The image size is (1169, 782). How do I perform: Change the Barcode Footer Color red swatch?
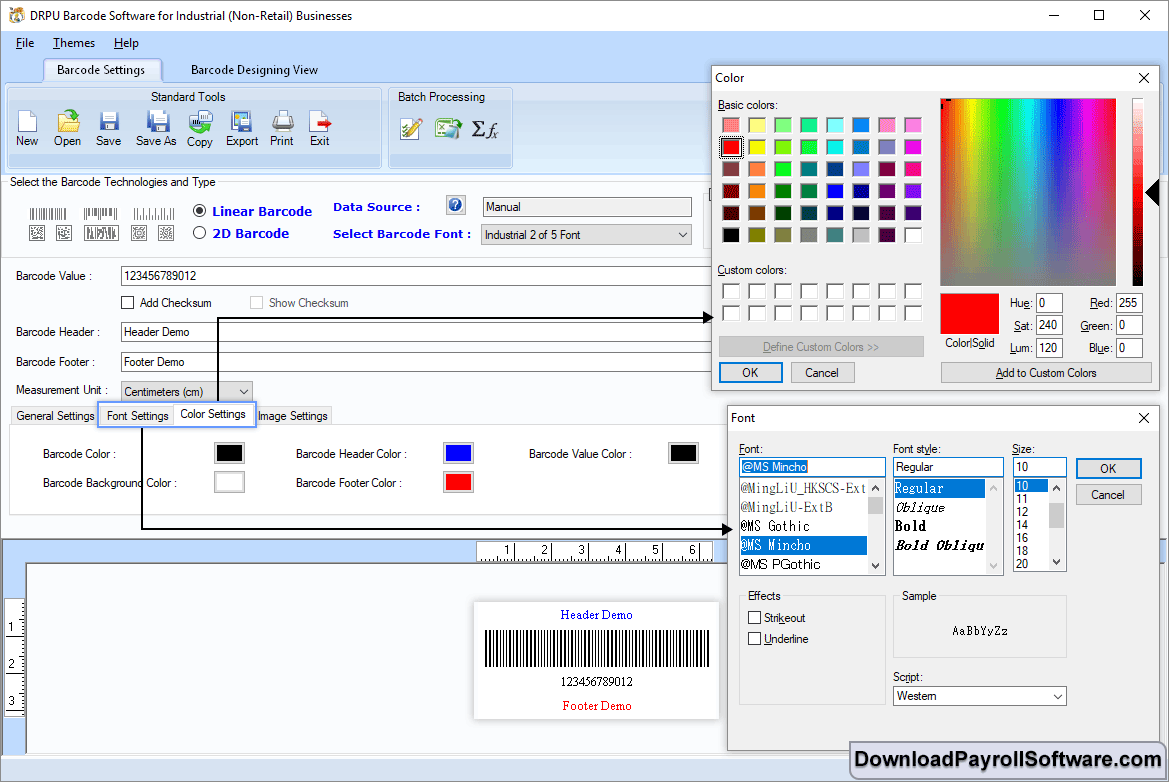point(458,481)
